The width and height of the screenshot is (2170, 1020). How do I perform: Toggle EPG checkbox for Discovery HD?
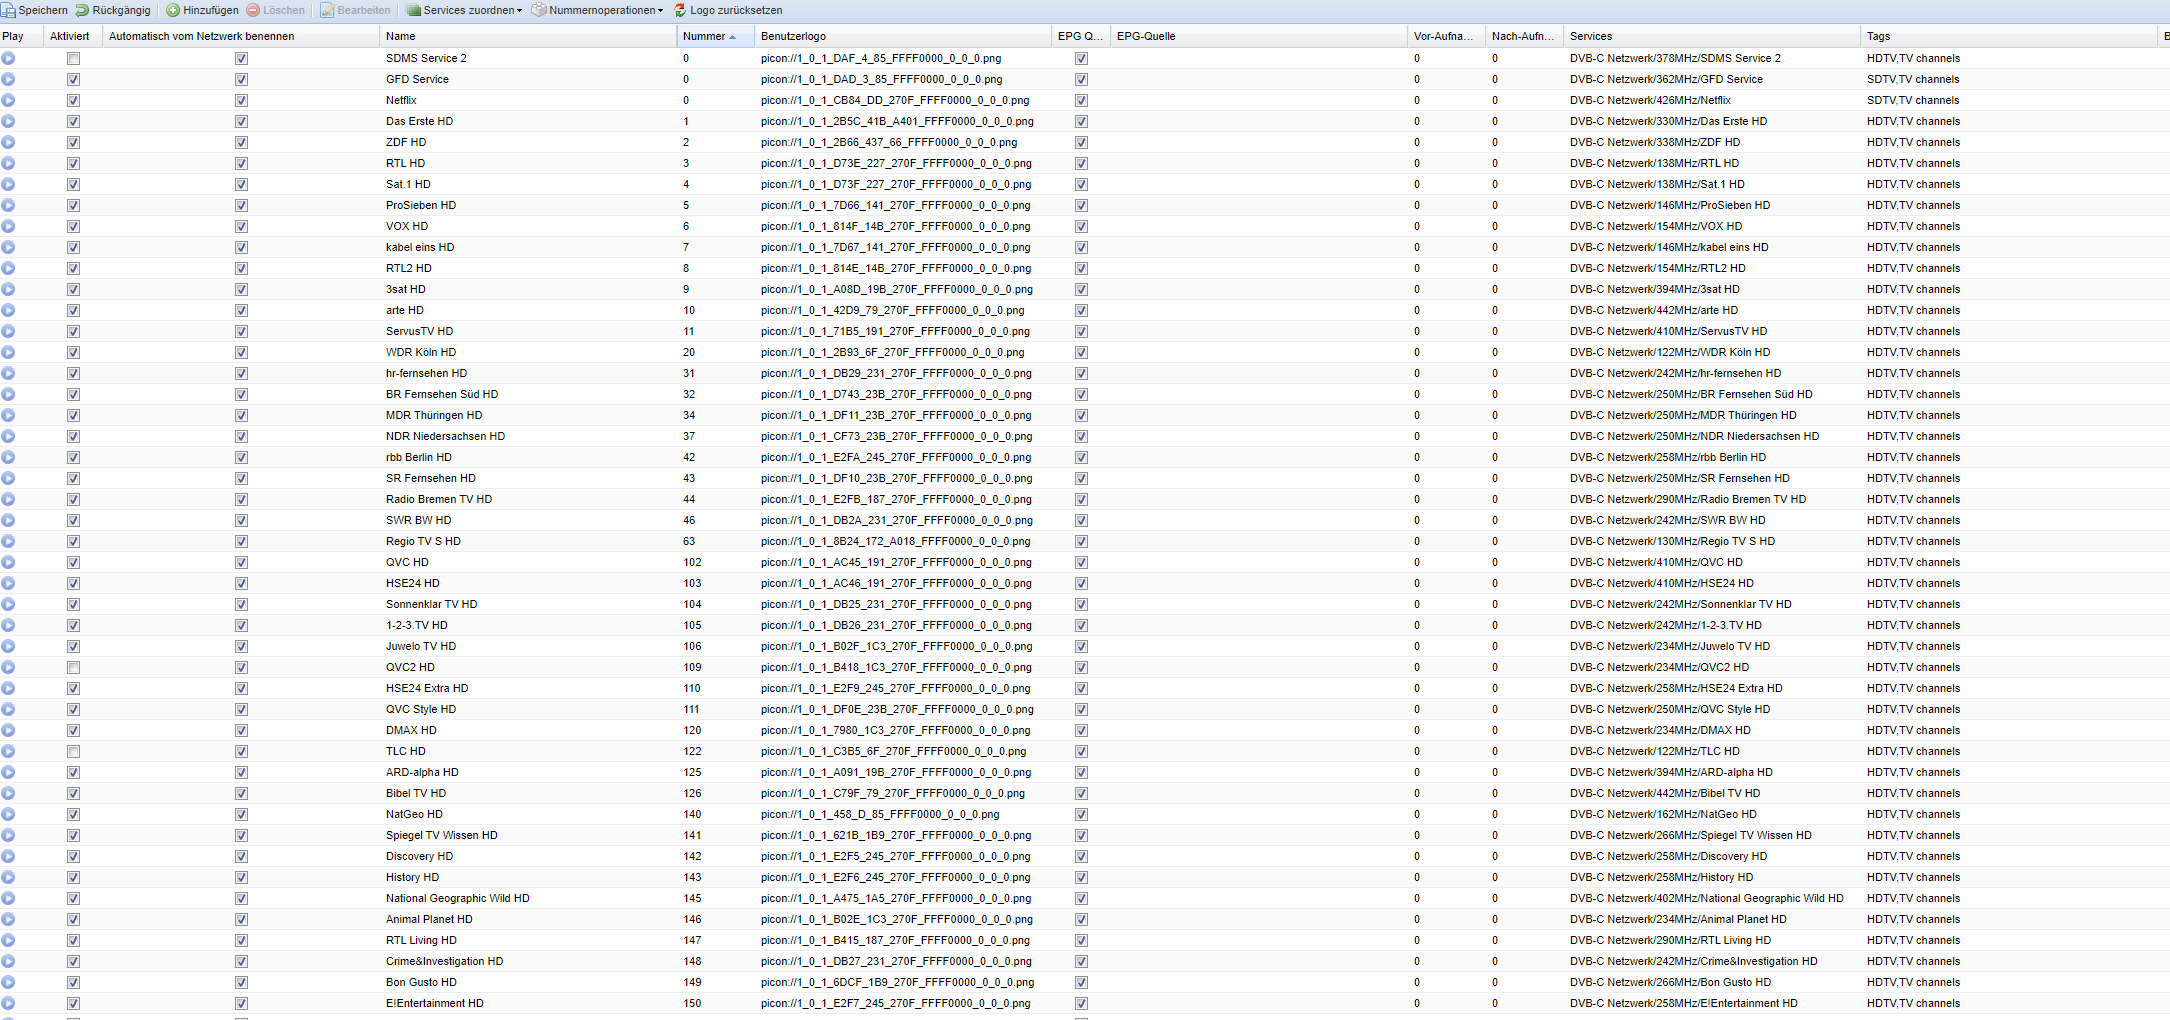pyautogui.click(x=1081, y=856)
